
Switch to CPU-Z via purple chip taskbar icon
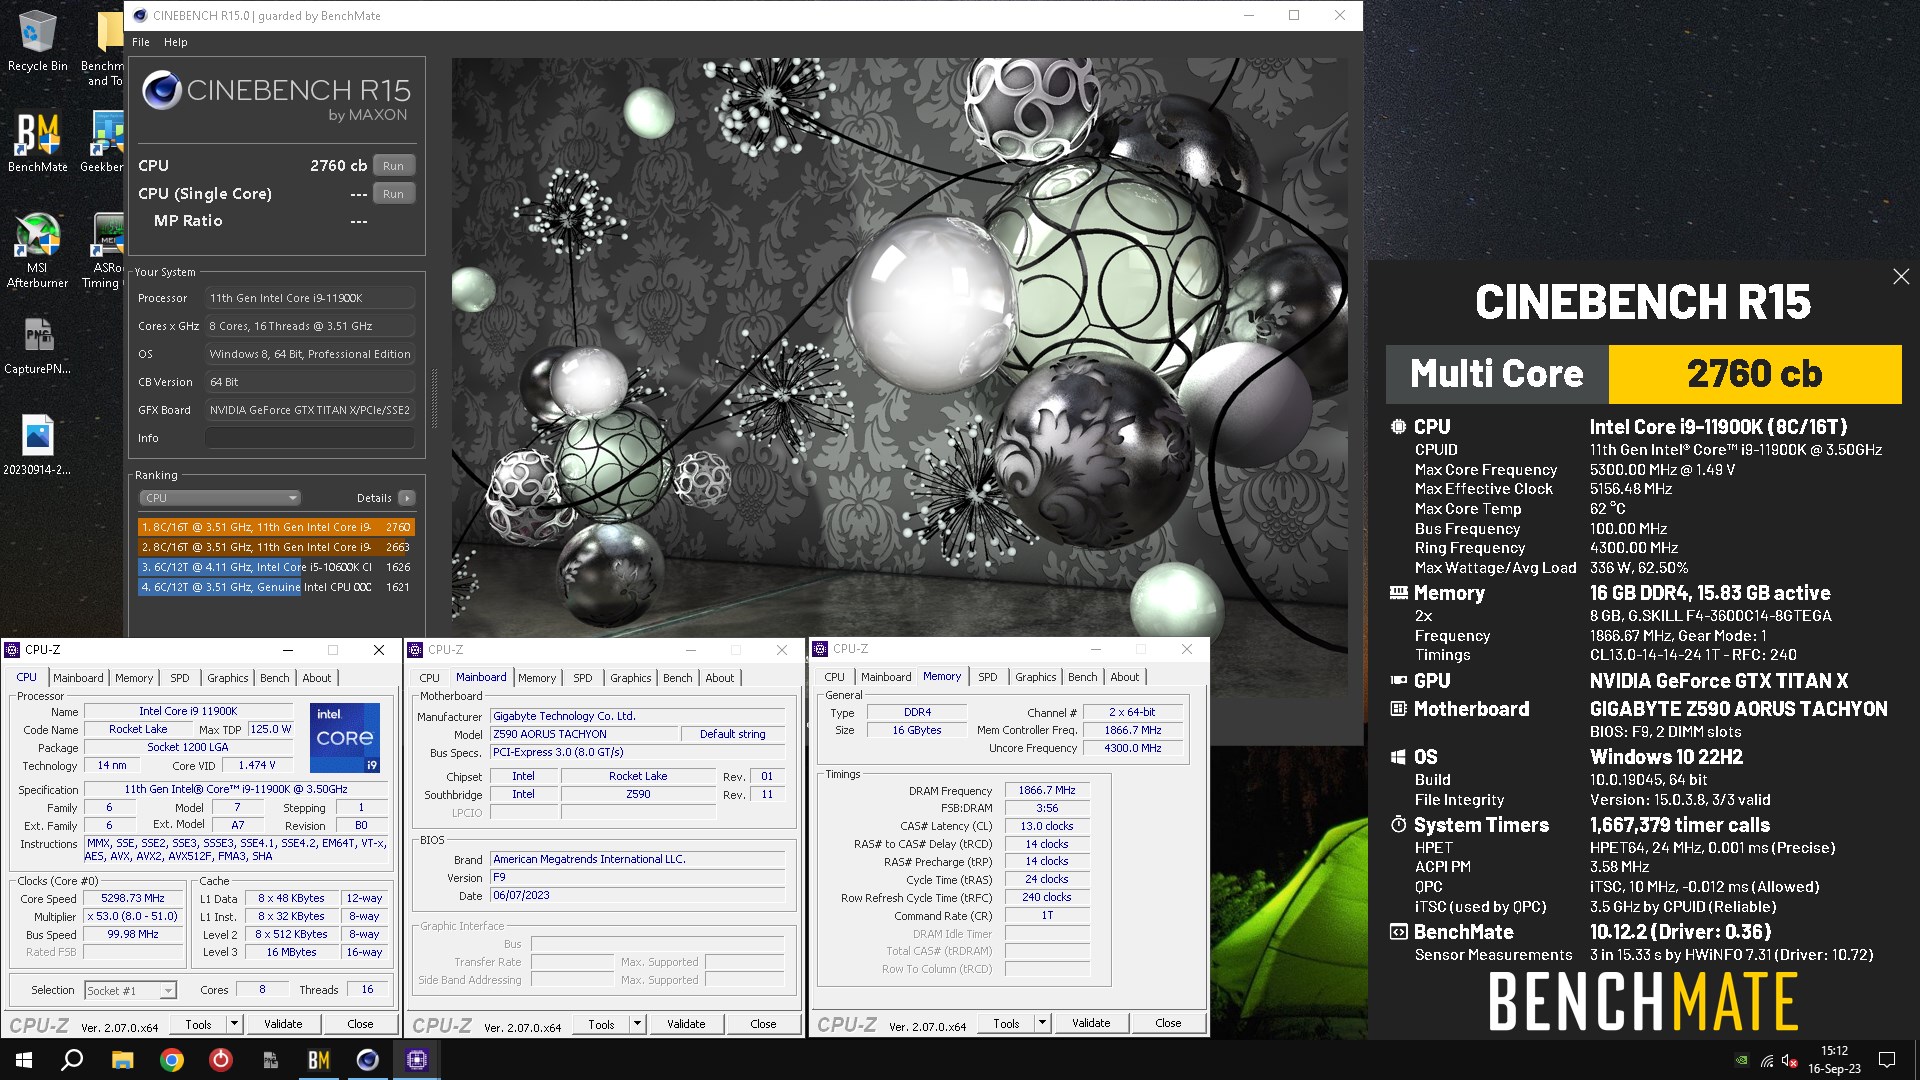point(417,1060)
